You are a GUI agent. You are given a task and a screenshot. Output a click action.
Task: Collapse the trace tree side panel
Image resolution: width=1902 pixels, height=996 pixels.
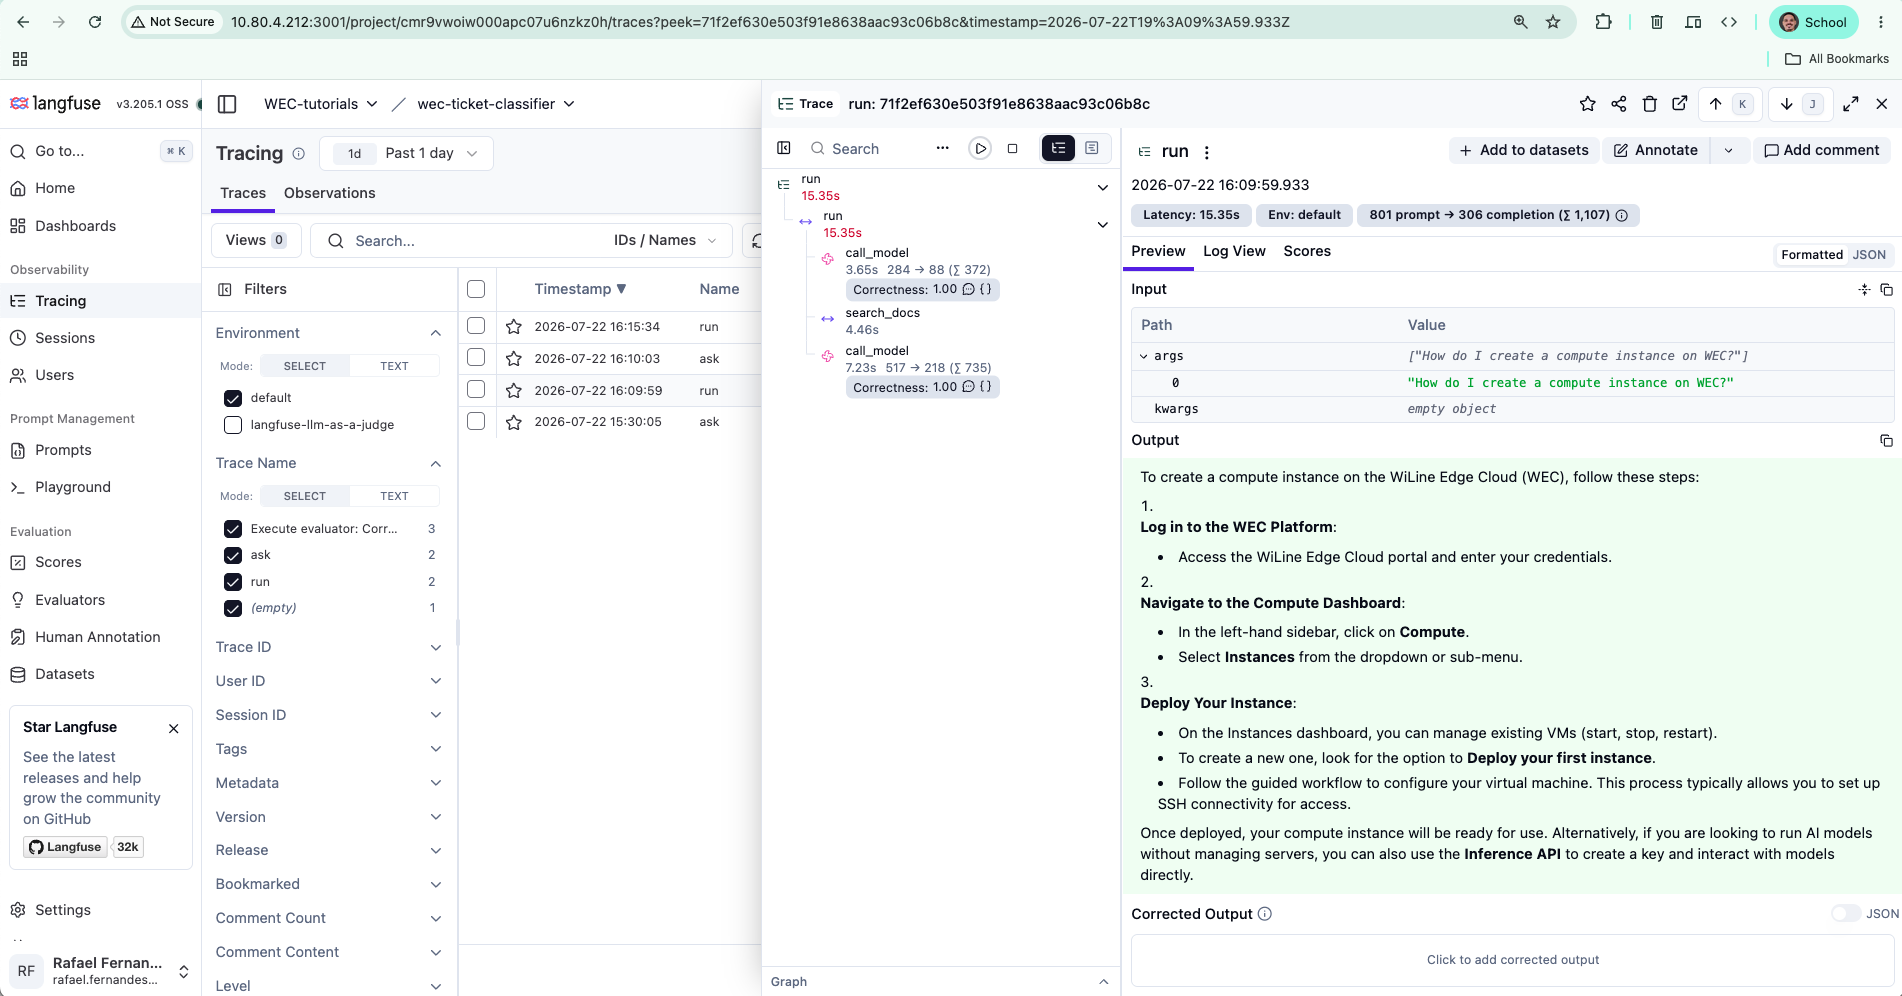[x=784, y=148]
